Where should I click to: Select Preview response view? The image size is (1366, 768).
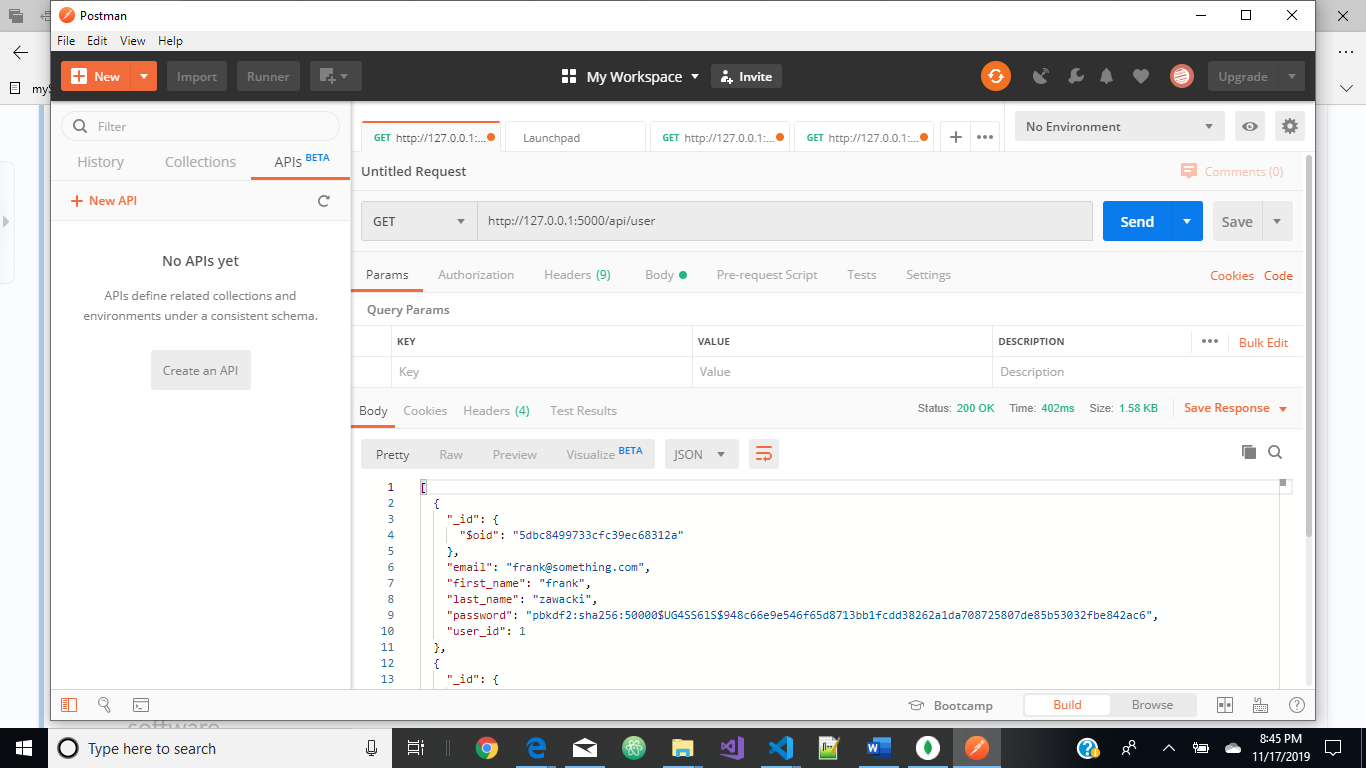point(515,454)
